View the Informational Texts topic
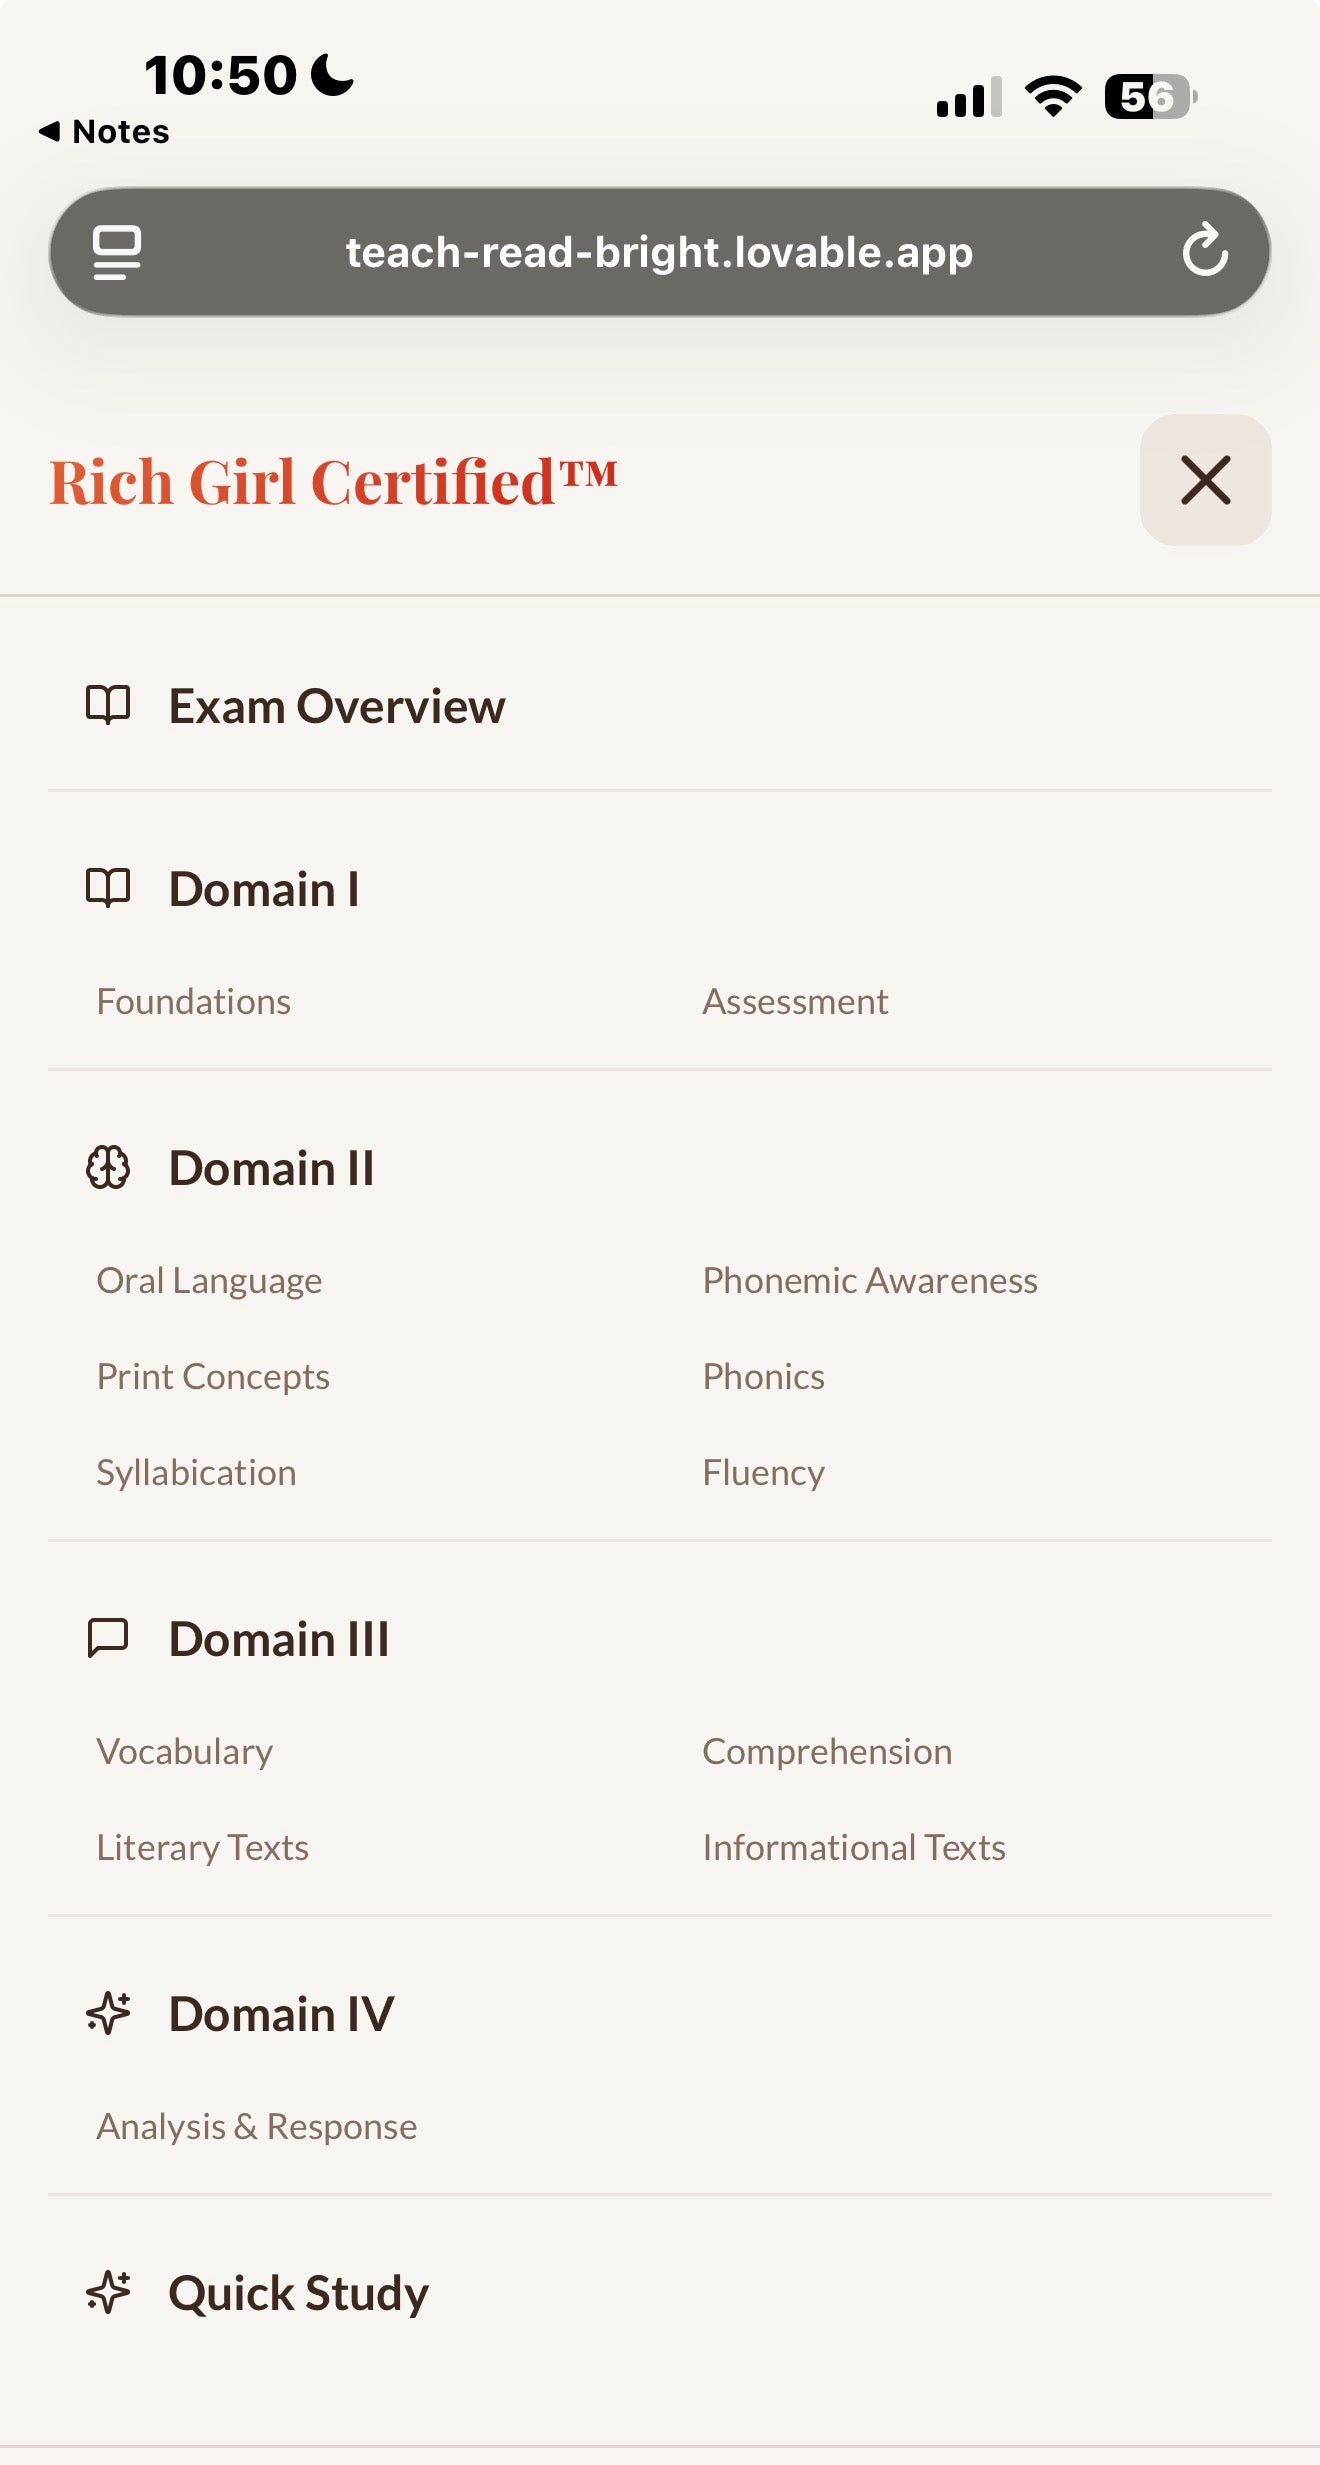This screenshot has width=1320, height=2465. pos(854,1846)
